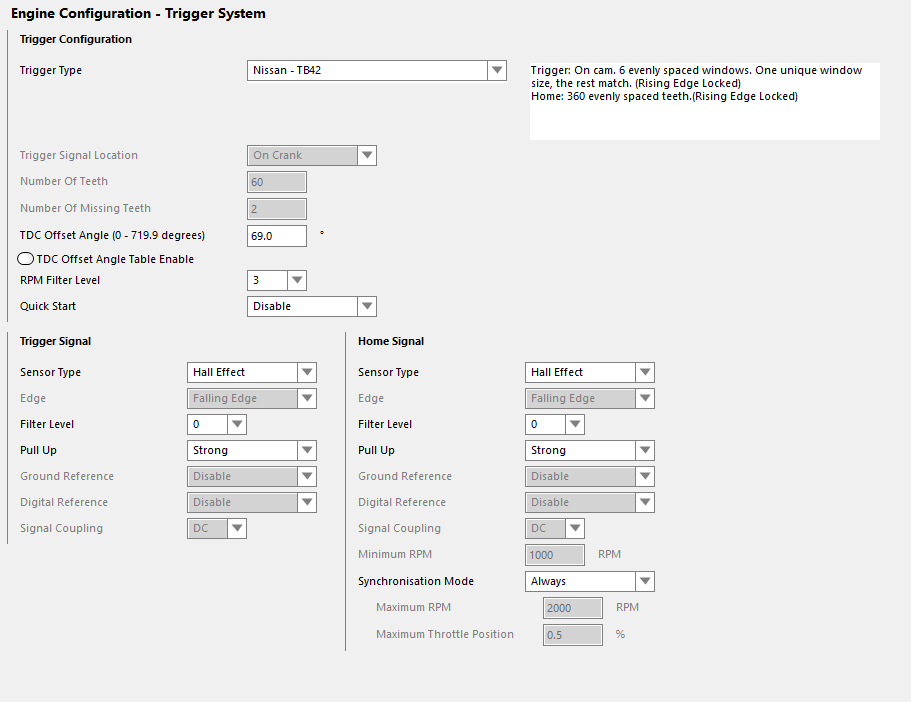Click the Maximum RPM field under Synchronisation
911x702 pixels.
point(573,608)
